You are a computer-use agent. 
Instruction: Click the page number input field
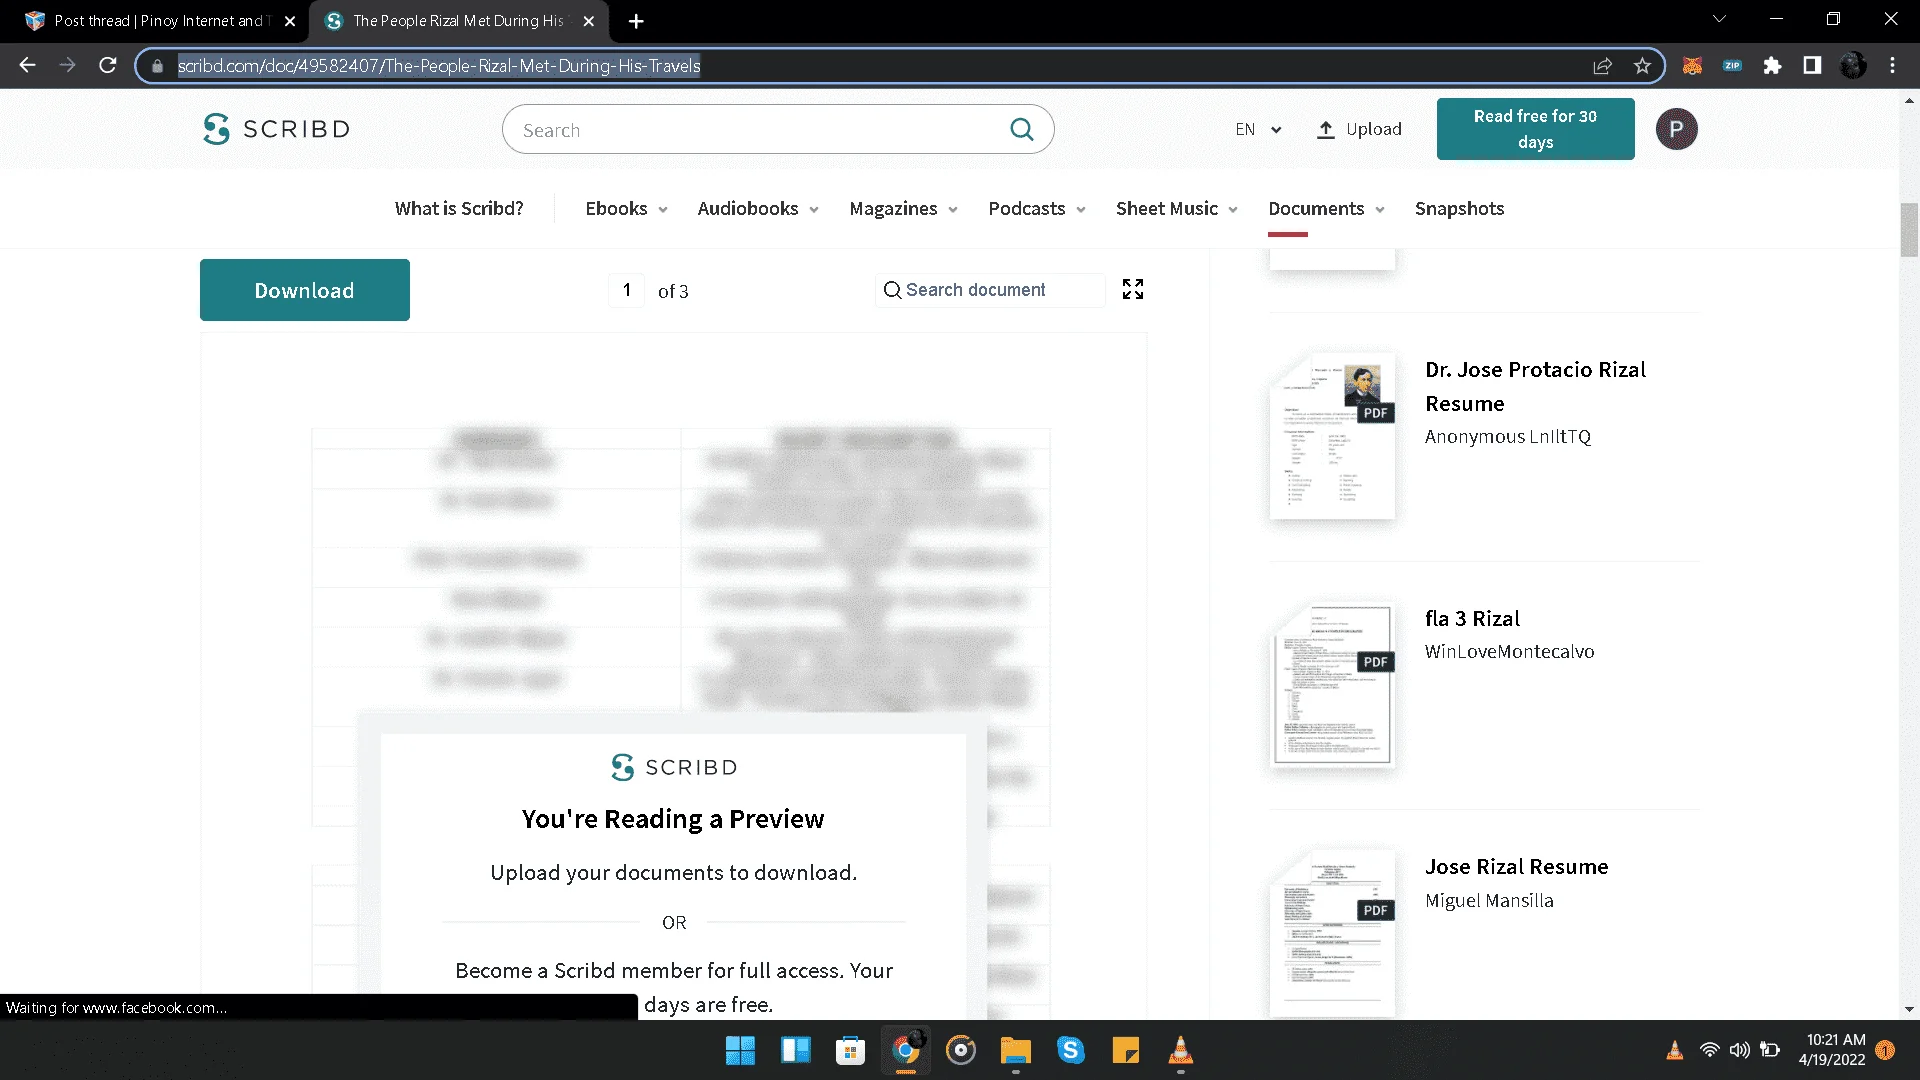(627, 290)
